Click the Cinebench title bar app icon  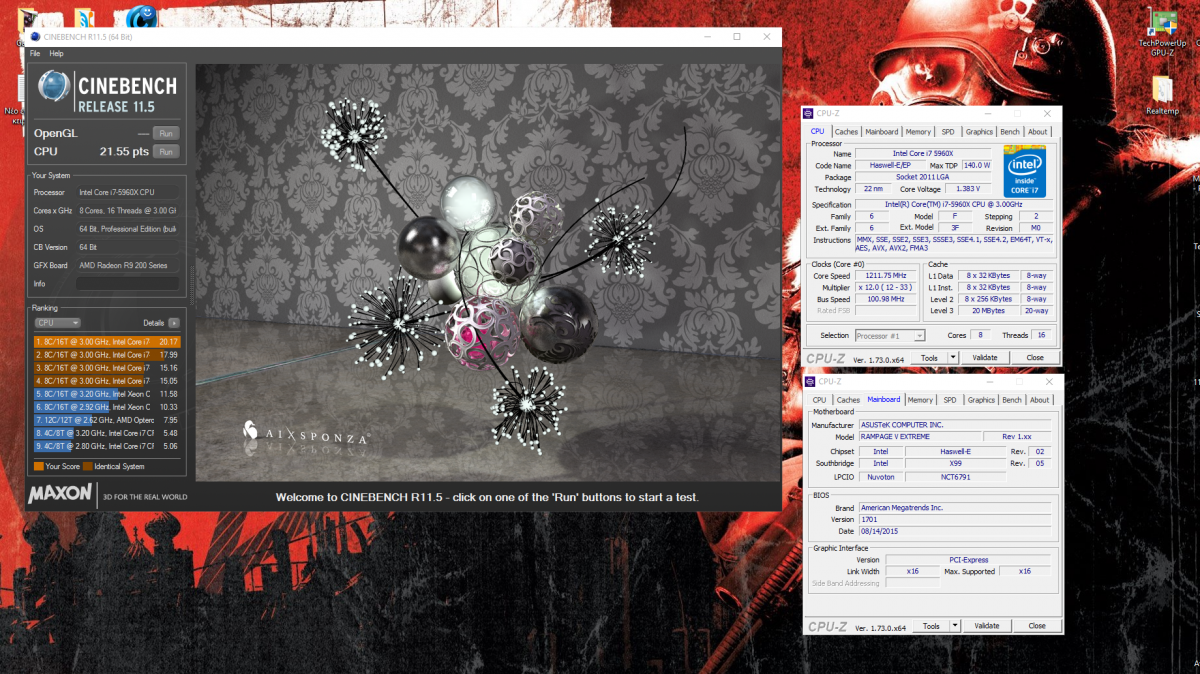[x=36, y=37]
